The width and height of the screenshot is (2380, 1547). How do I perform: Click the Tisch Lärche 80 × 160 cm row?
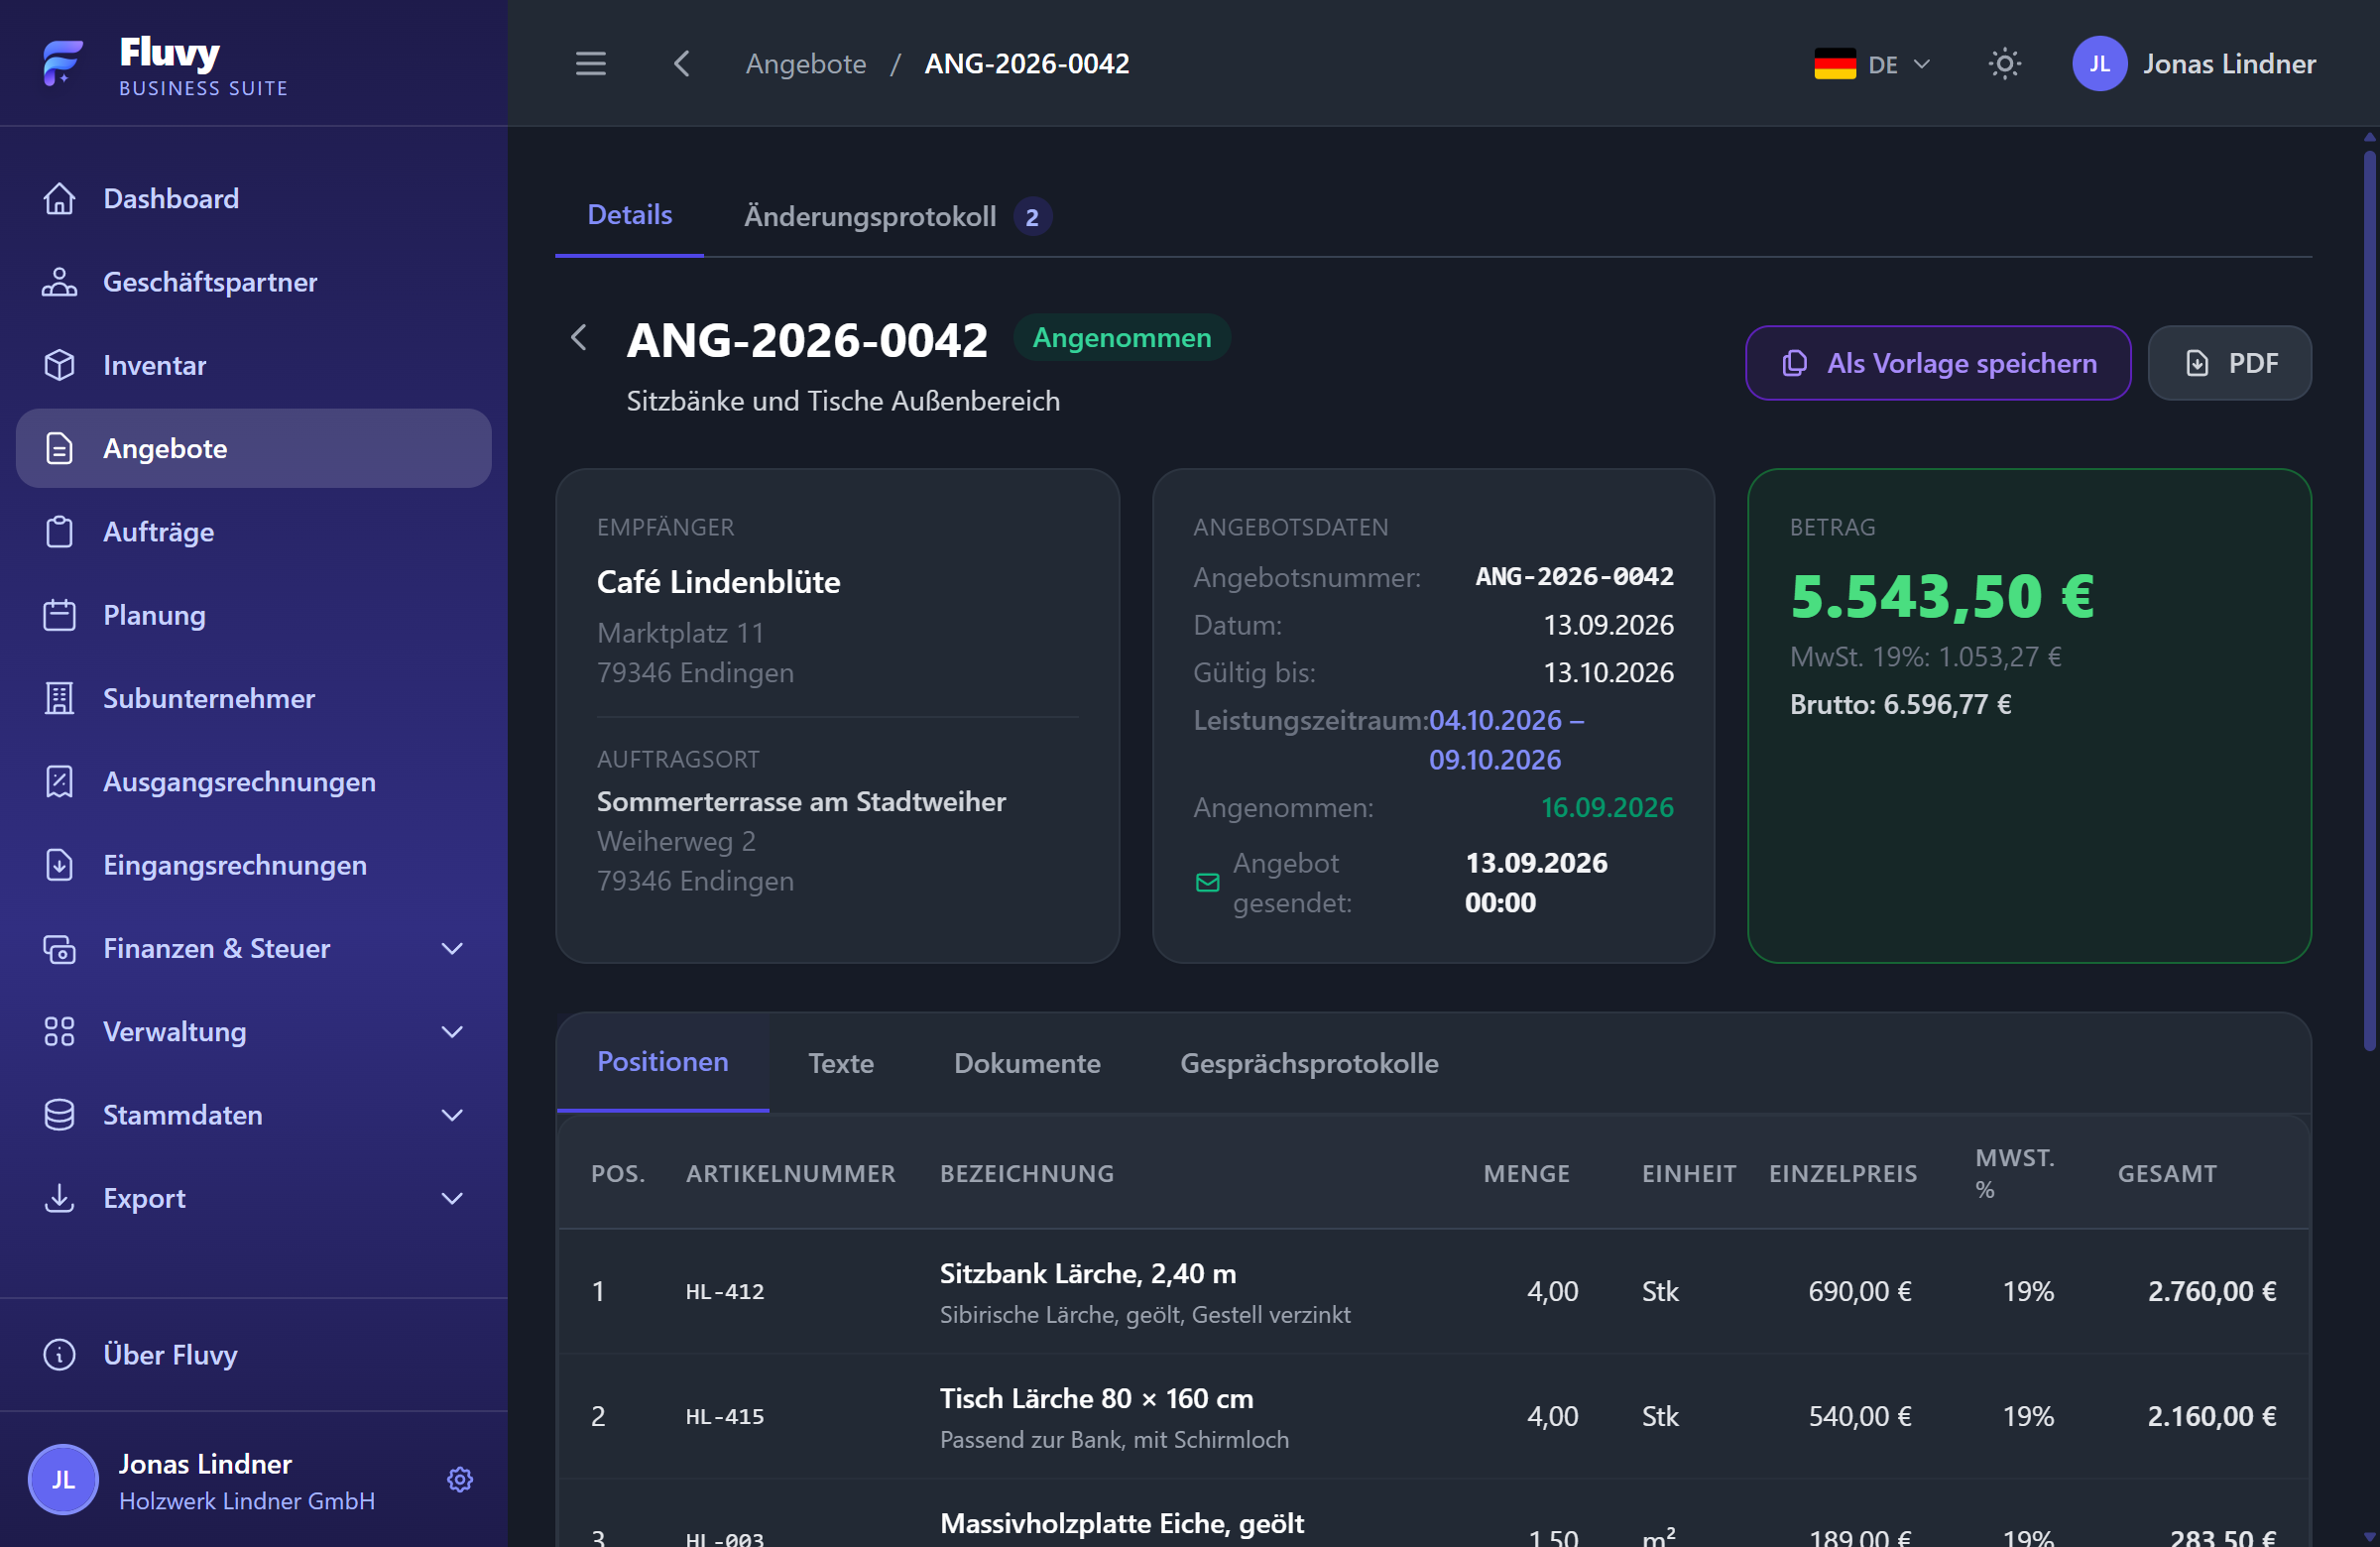click(x=1433, y=1417)
